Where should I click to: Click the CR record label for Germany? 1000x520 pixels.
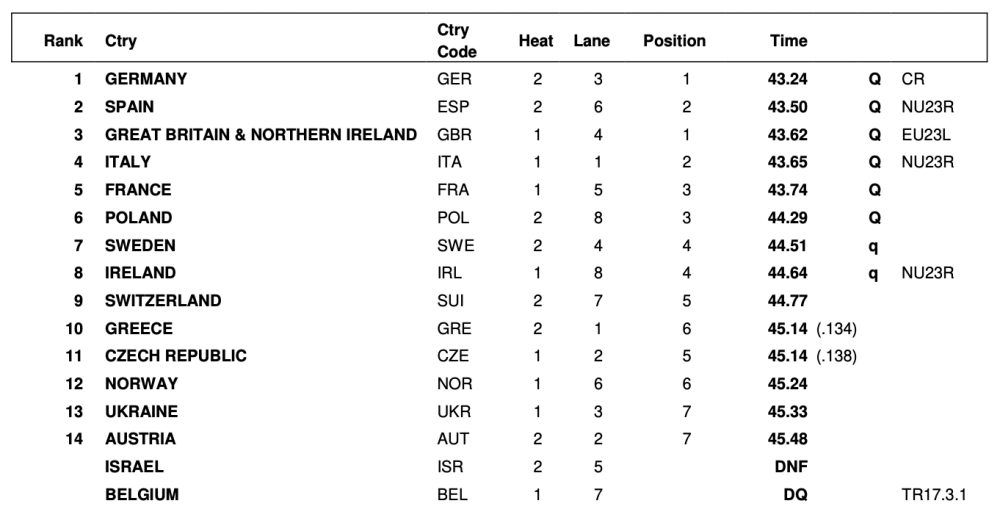coord(913,79)
